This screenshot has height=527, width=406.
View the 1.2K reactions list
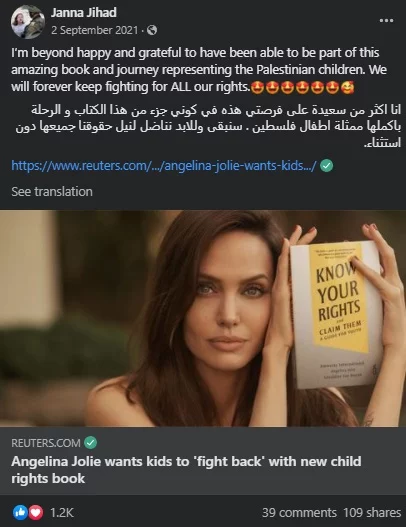62,513
